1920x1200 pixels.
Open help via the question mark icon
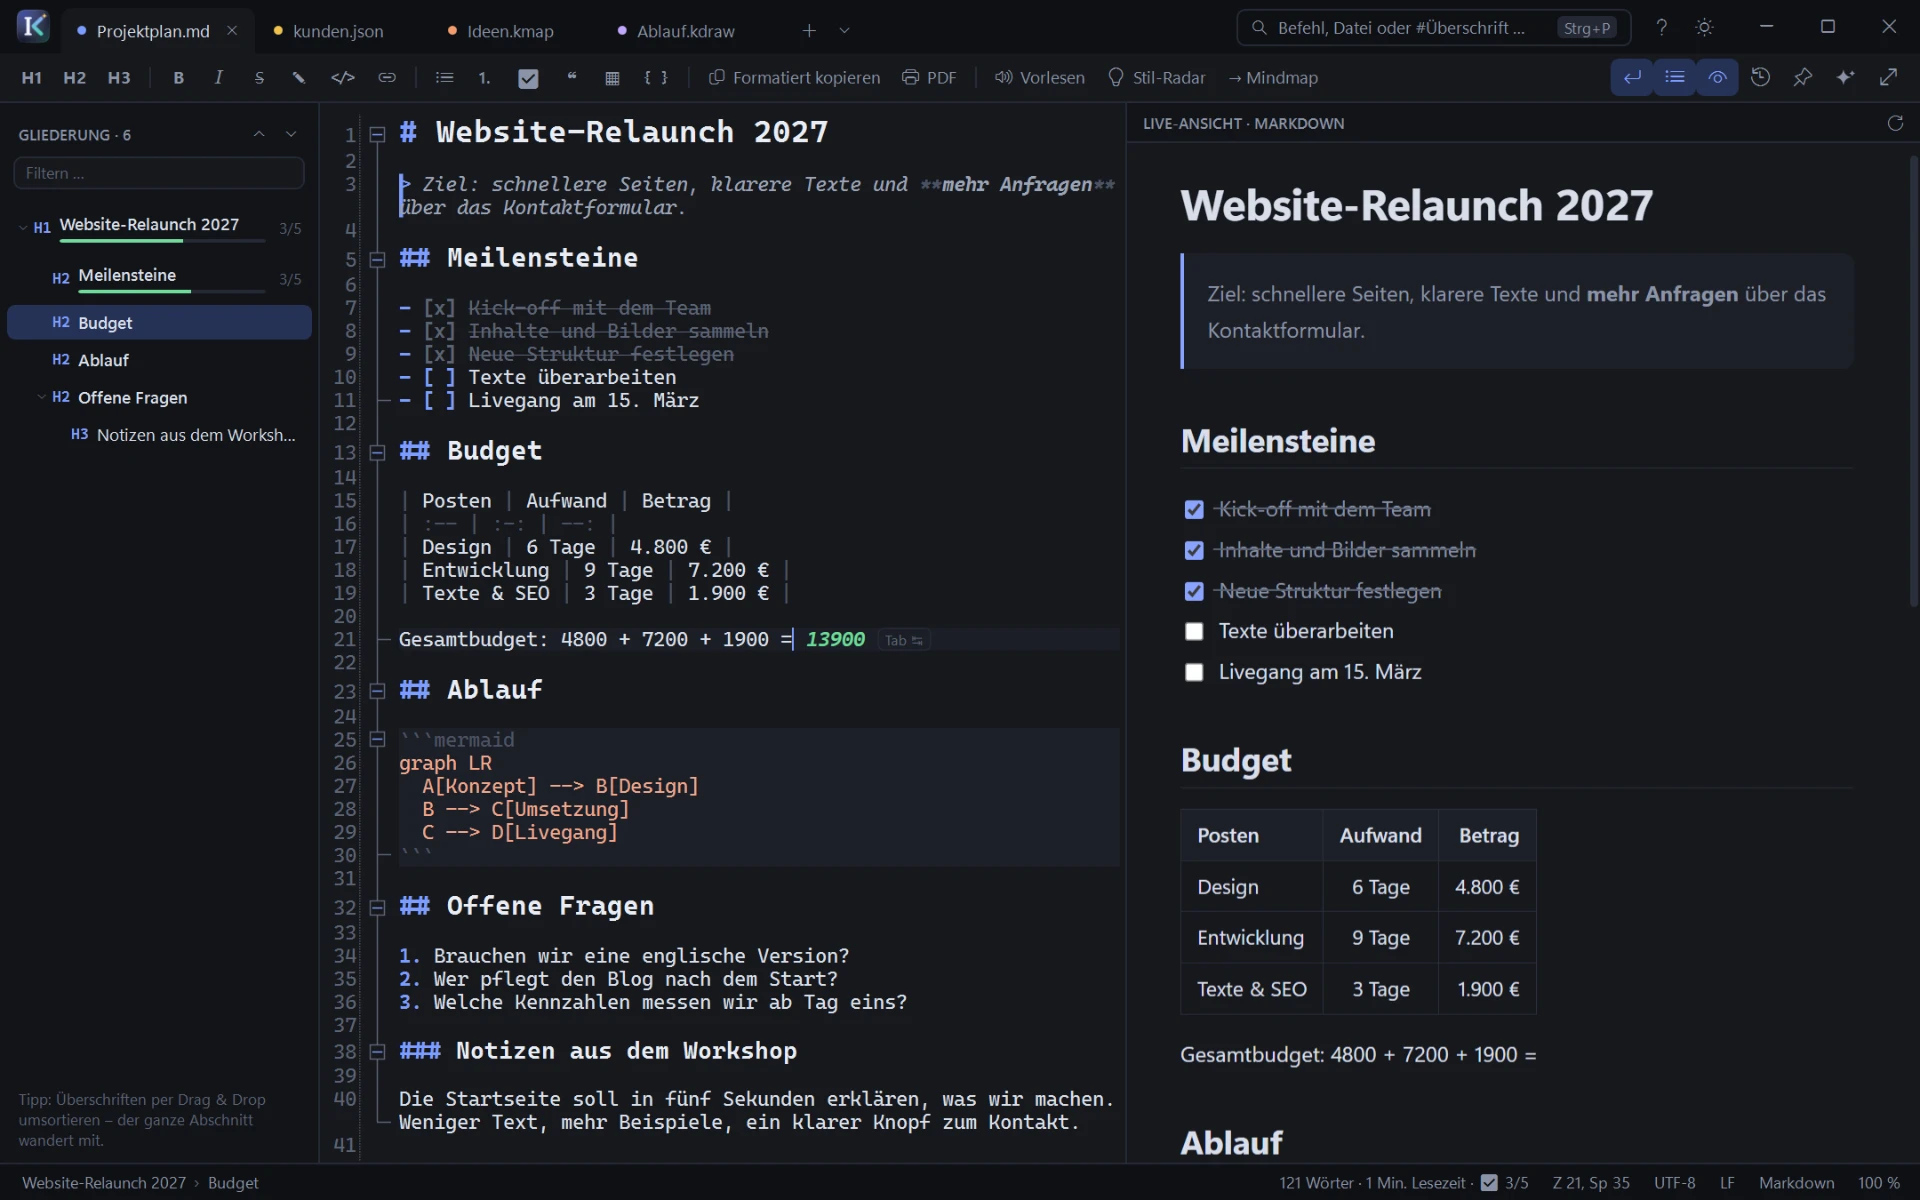pyautogui.click(x=1661, y=28)
